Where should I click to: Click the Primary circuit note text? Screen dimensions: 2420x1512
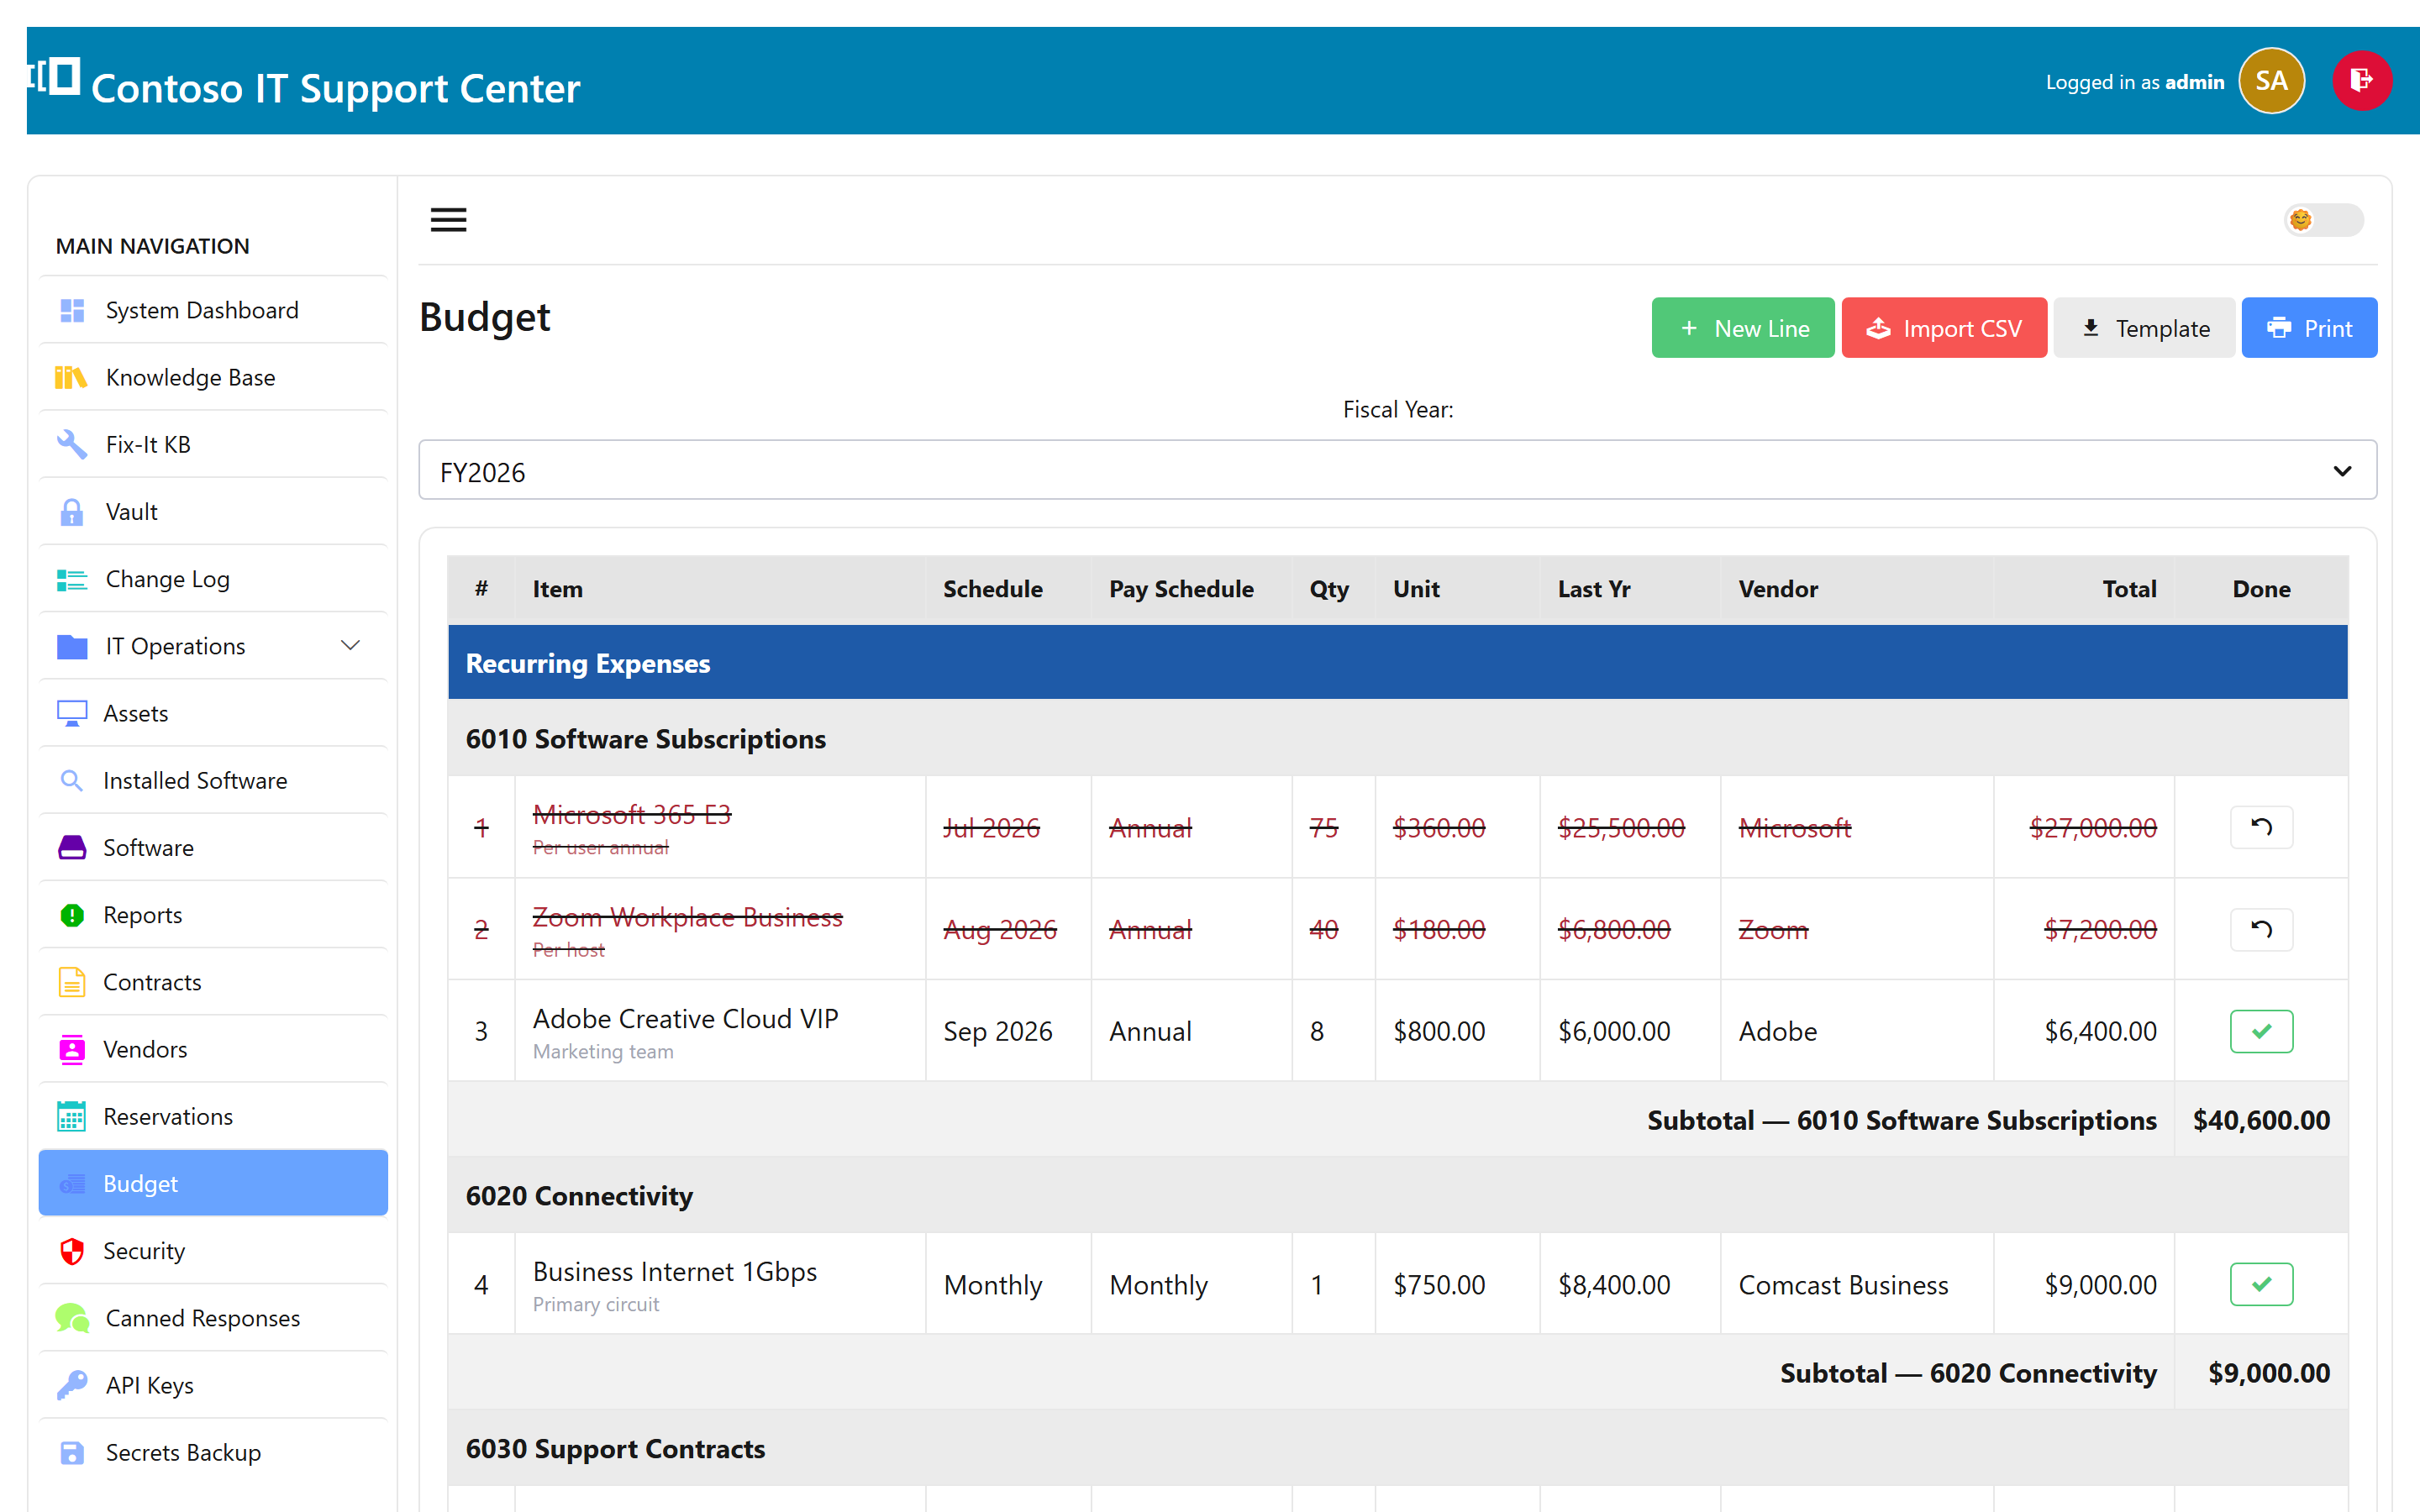596,1304
